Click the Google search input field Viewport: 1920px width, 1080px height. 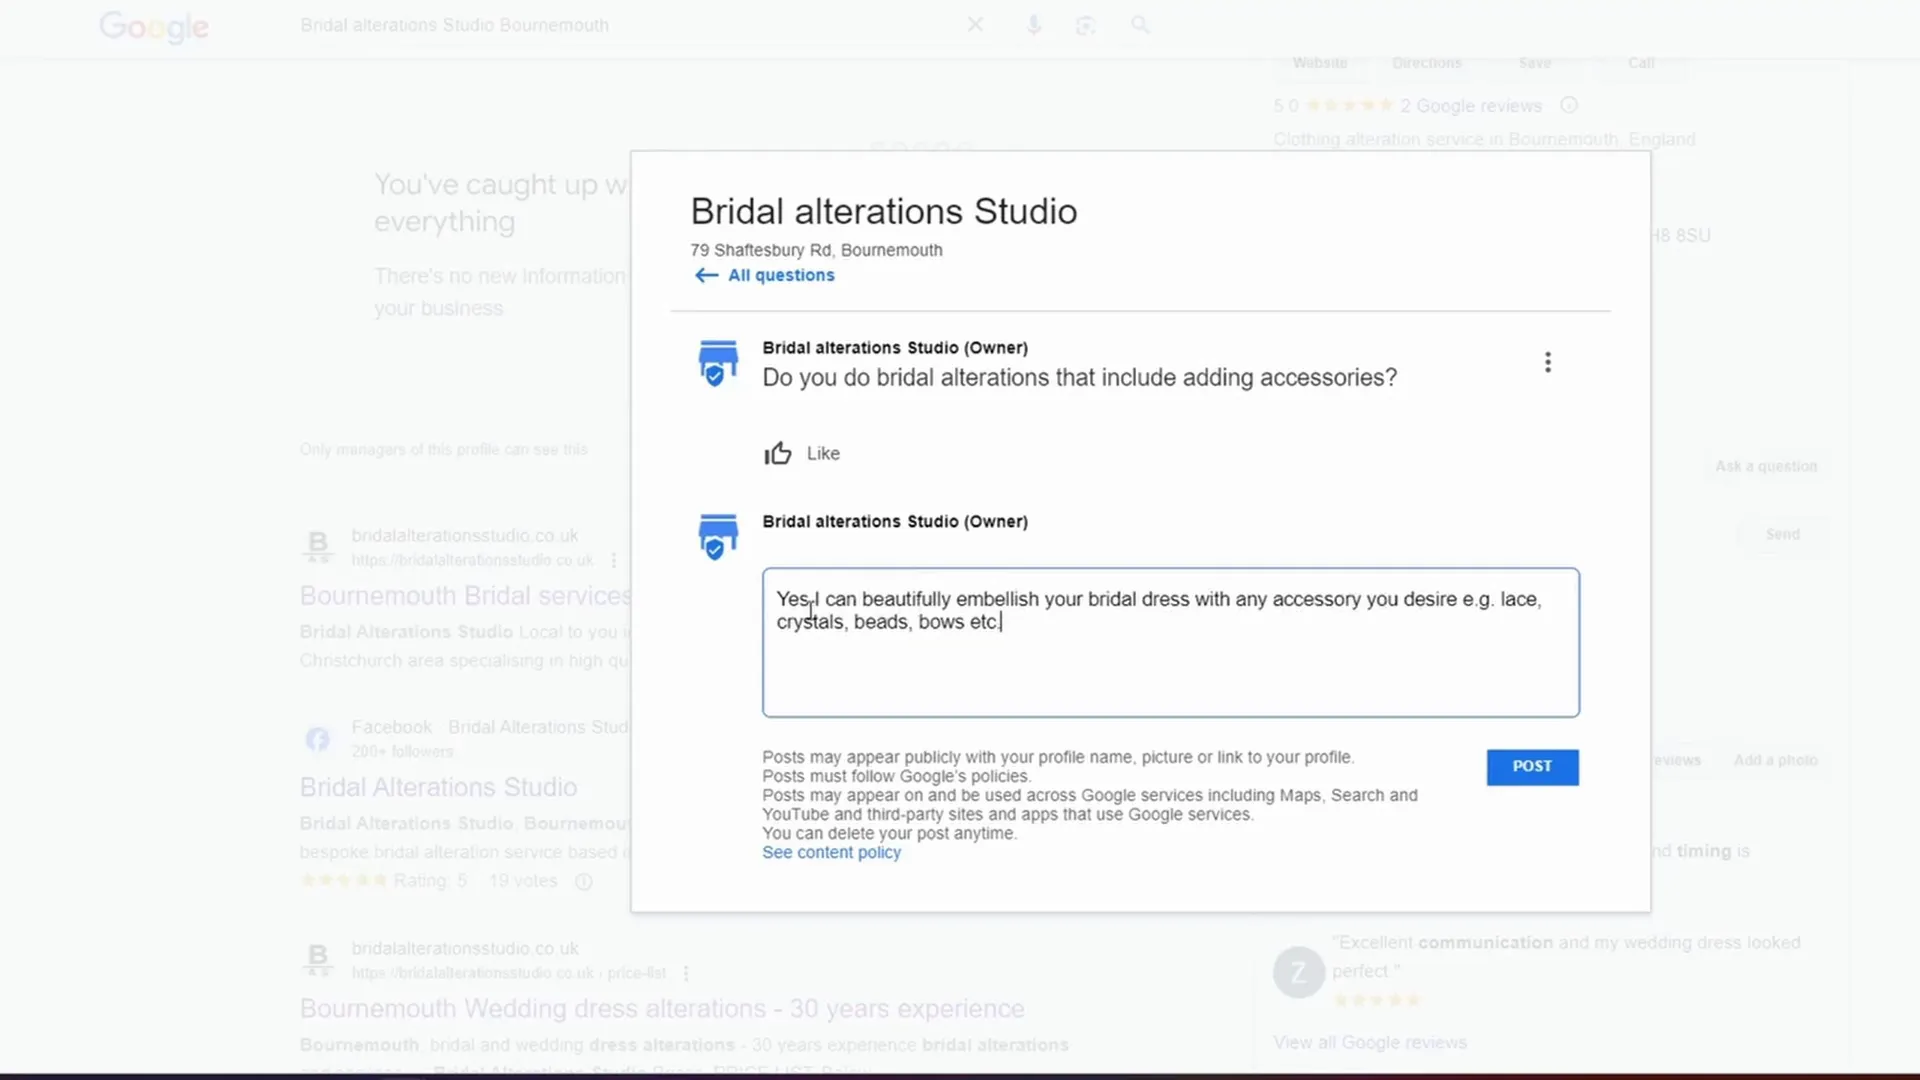click(x=620, y=25)
